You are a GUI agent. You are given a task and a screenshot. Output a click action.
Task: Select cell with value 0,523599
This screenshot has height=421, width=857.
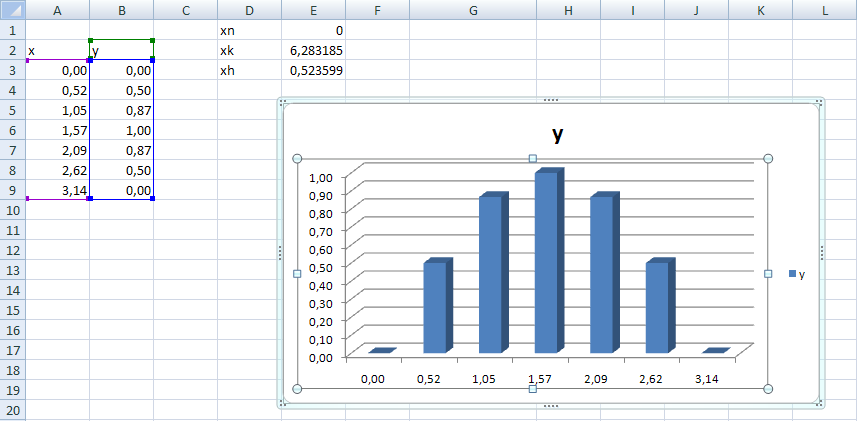[313, 71]
